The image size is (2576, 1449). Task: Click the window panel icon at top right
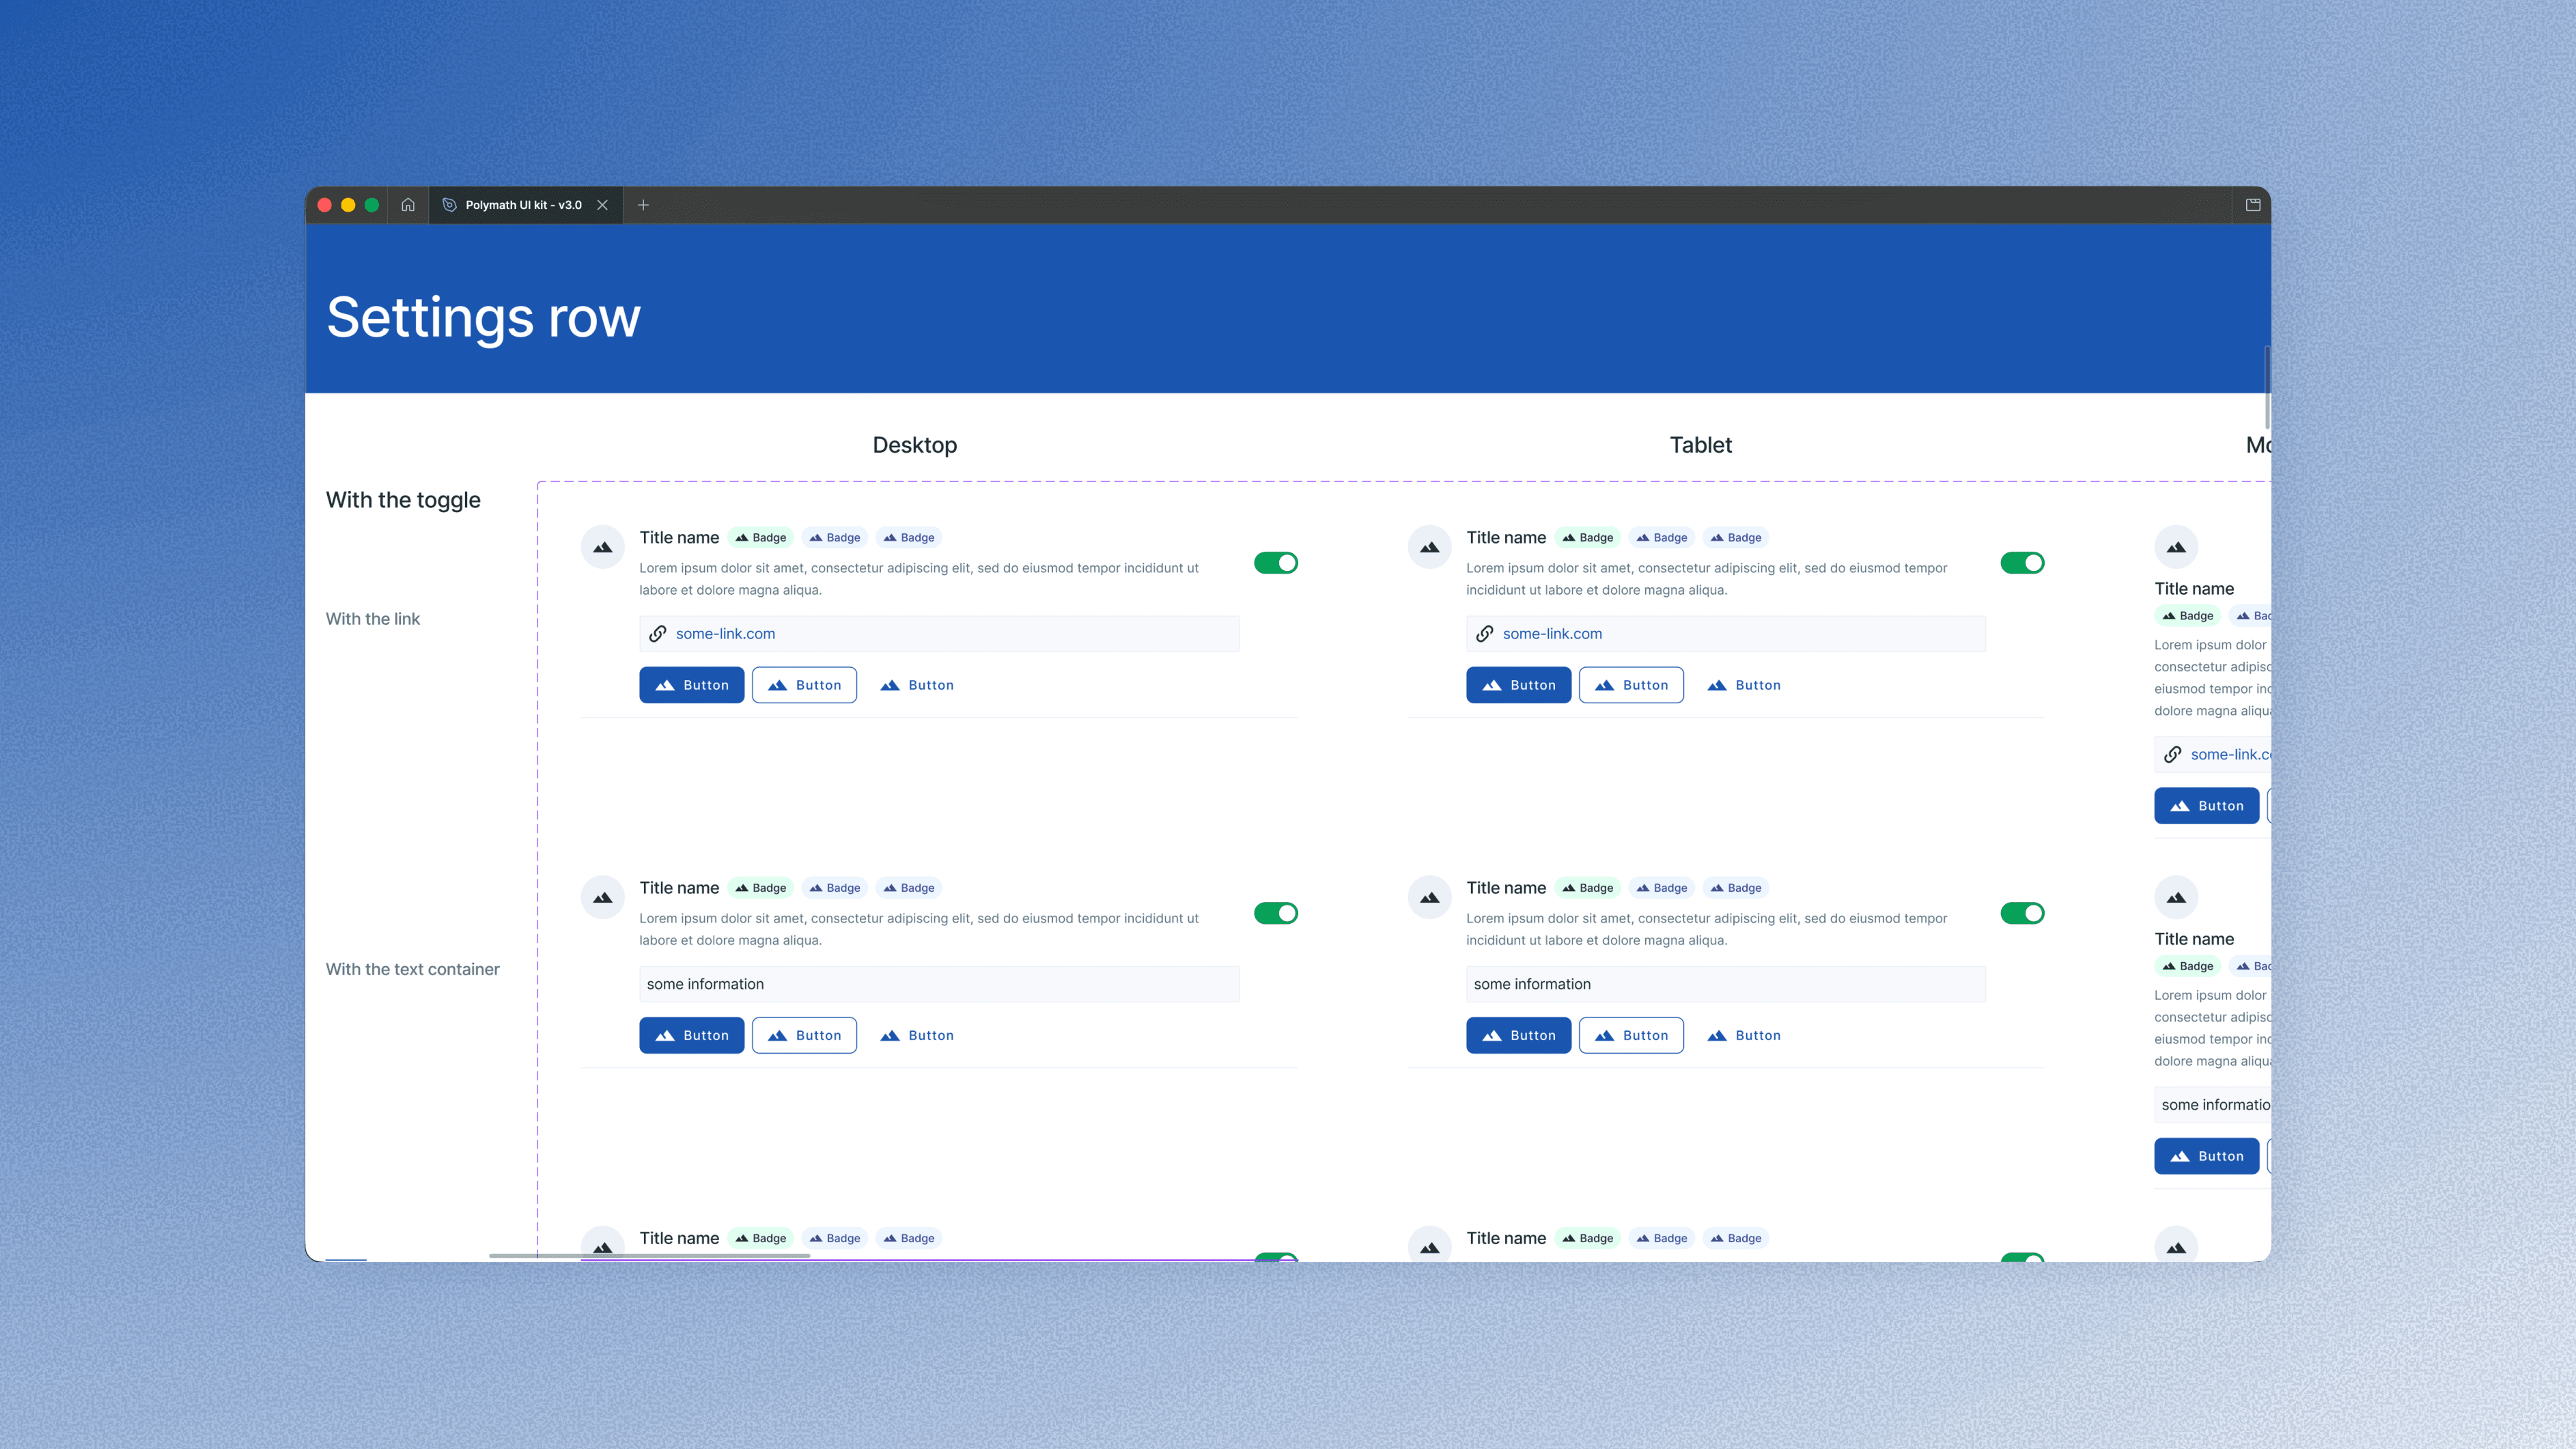click(x=2253, y=205)
